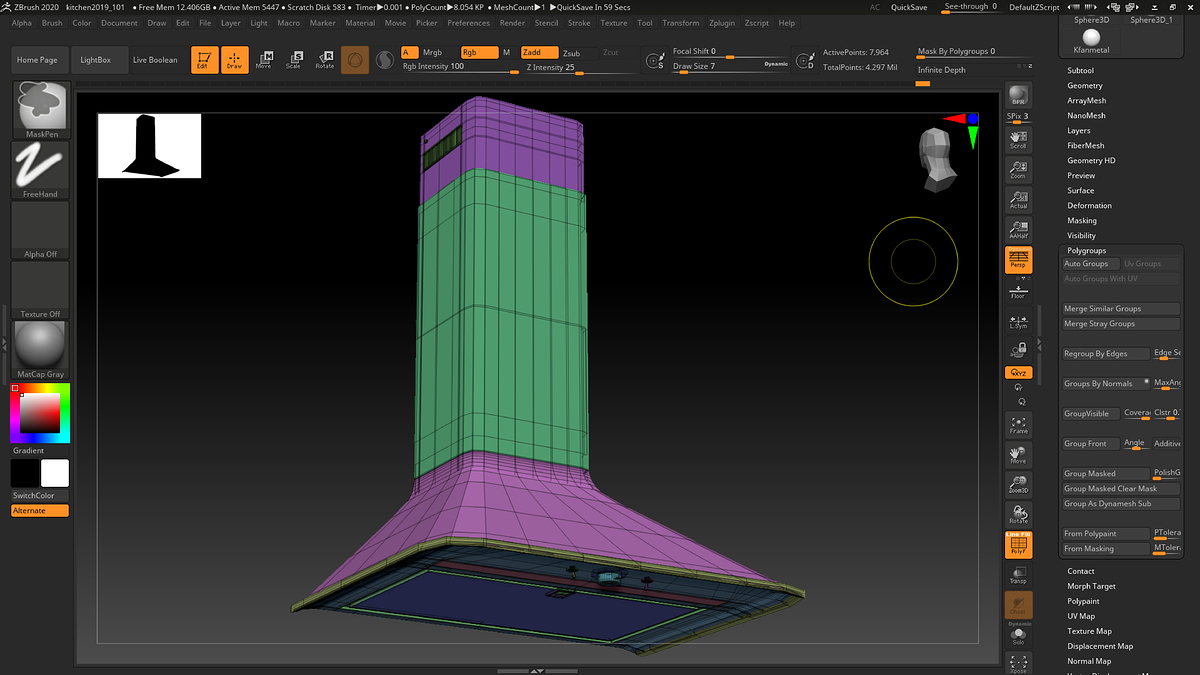Open the MaskPen brush thumbnail
This screenshot has height=675, width=1200.
point(41,110)
